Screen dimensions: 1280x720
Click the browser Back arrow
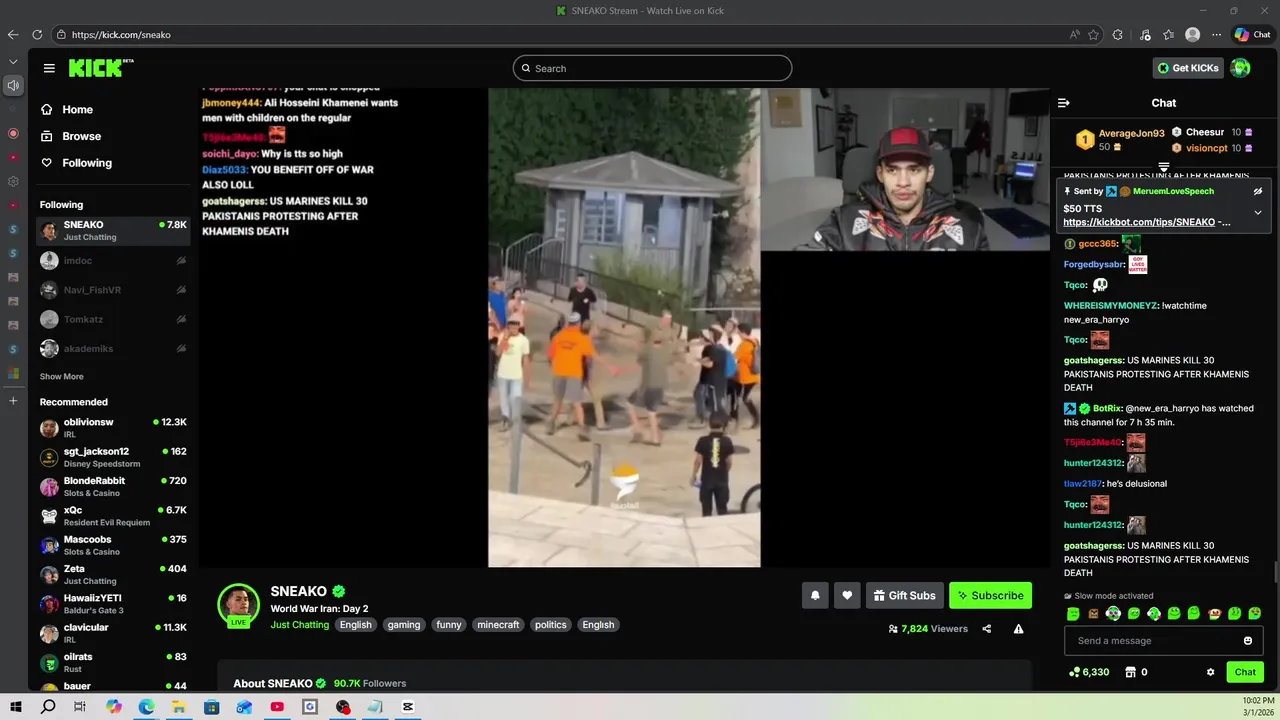13,34
